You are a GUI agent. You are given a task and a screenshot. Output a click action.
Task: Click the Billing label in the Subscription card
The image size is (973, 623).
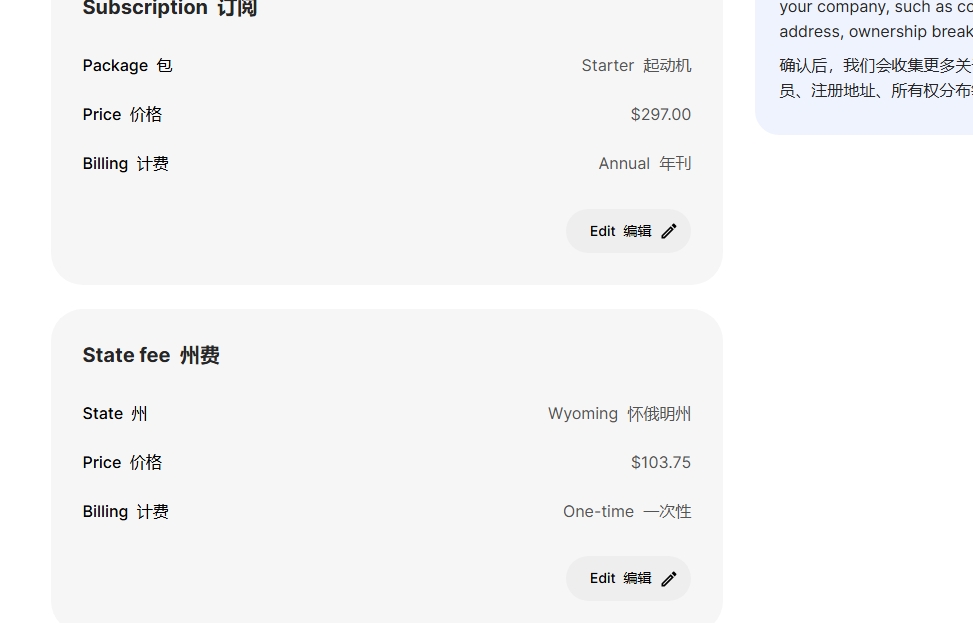tap(125, 164)
